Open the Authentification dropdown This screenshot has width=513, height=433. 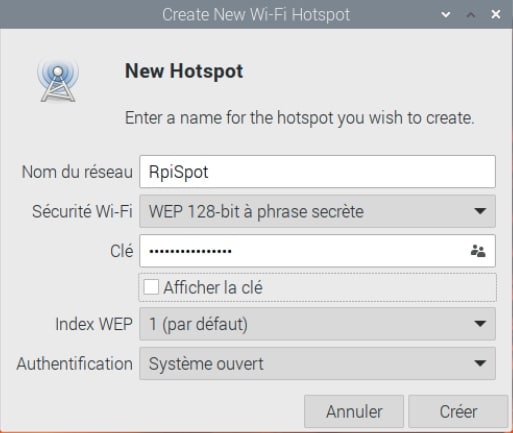tap(317, 363)
